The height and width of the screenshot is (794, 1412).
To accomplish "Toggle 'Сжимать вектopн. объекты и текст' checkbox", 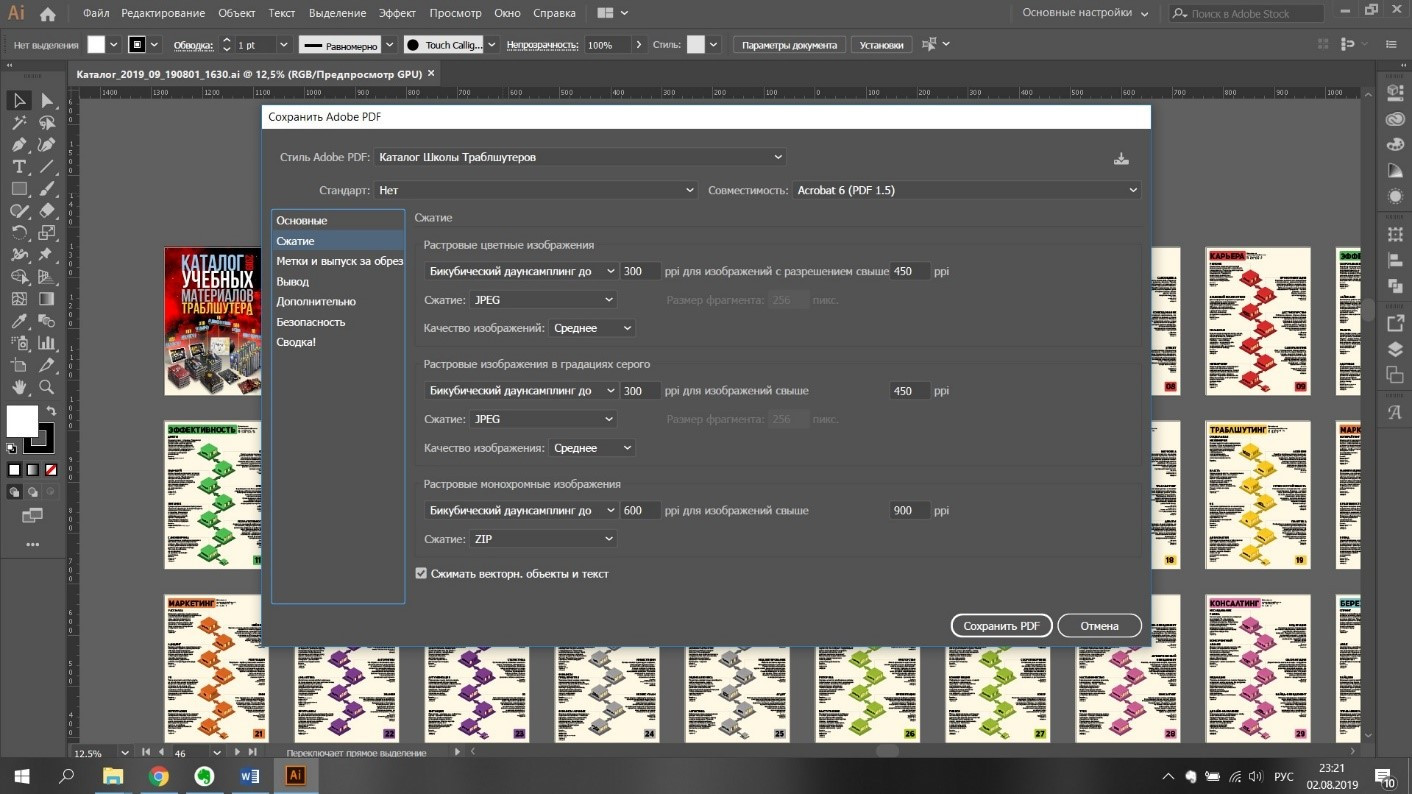I will [x=422, y=574].
